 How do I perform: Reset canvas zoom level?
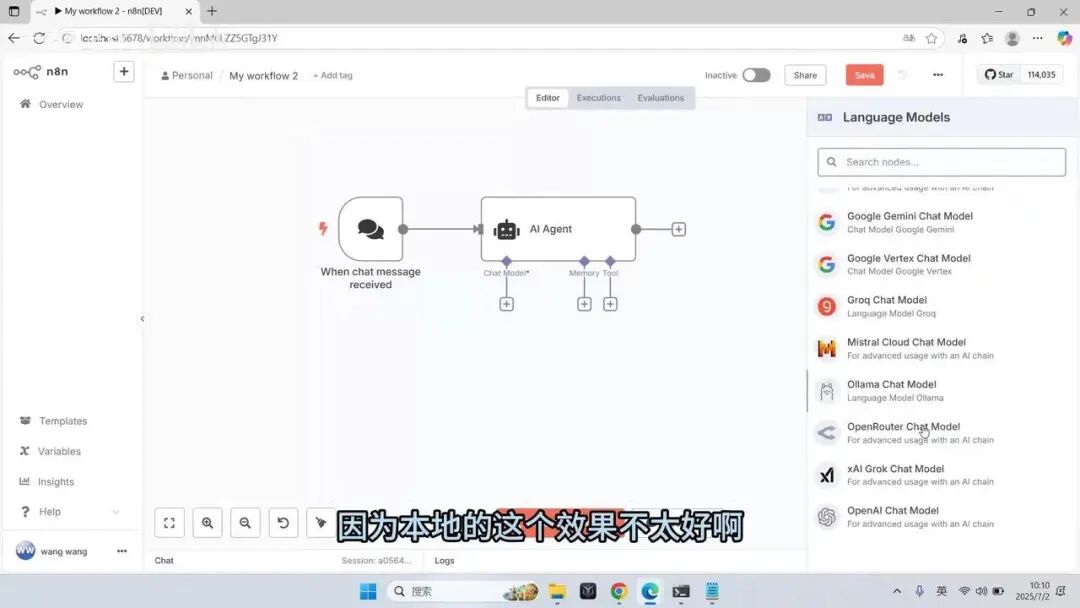[x=283, y=523]
